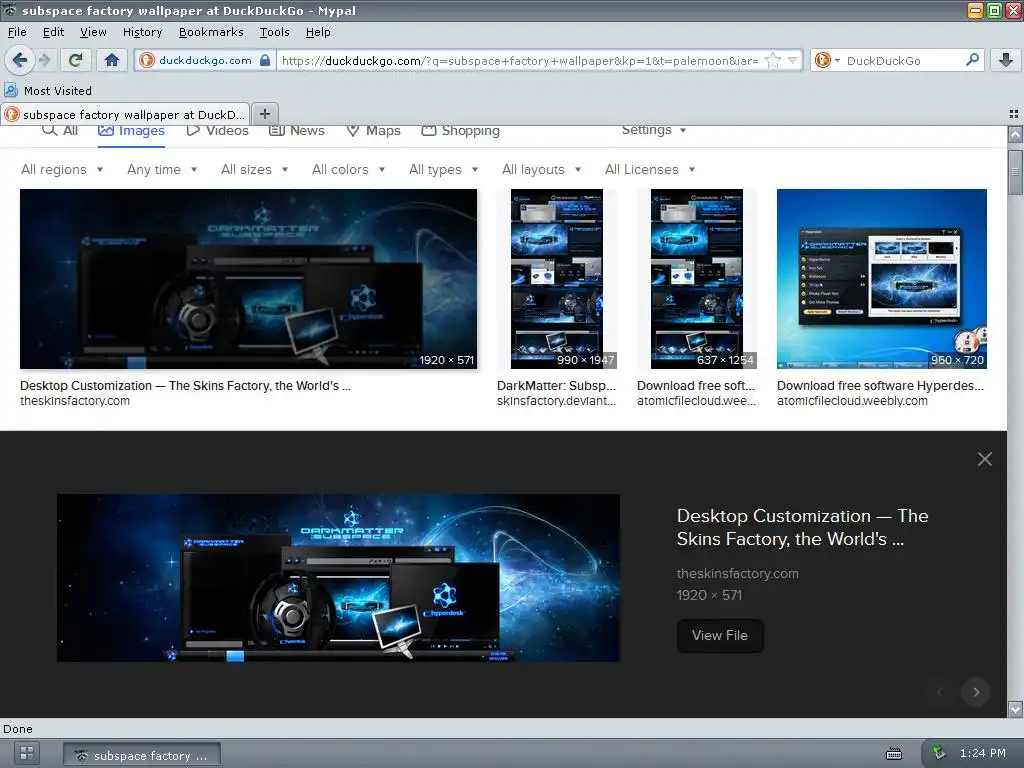Open the theskinsfactory.com result link
The height and width of the screenshot is (768, 1024).
75,401
